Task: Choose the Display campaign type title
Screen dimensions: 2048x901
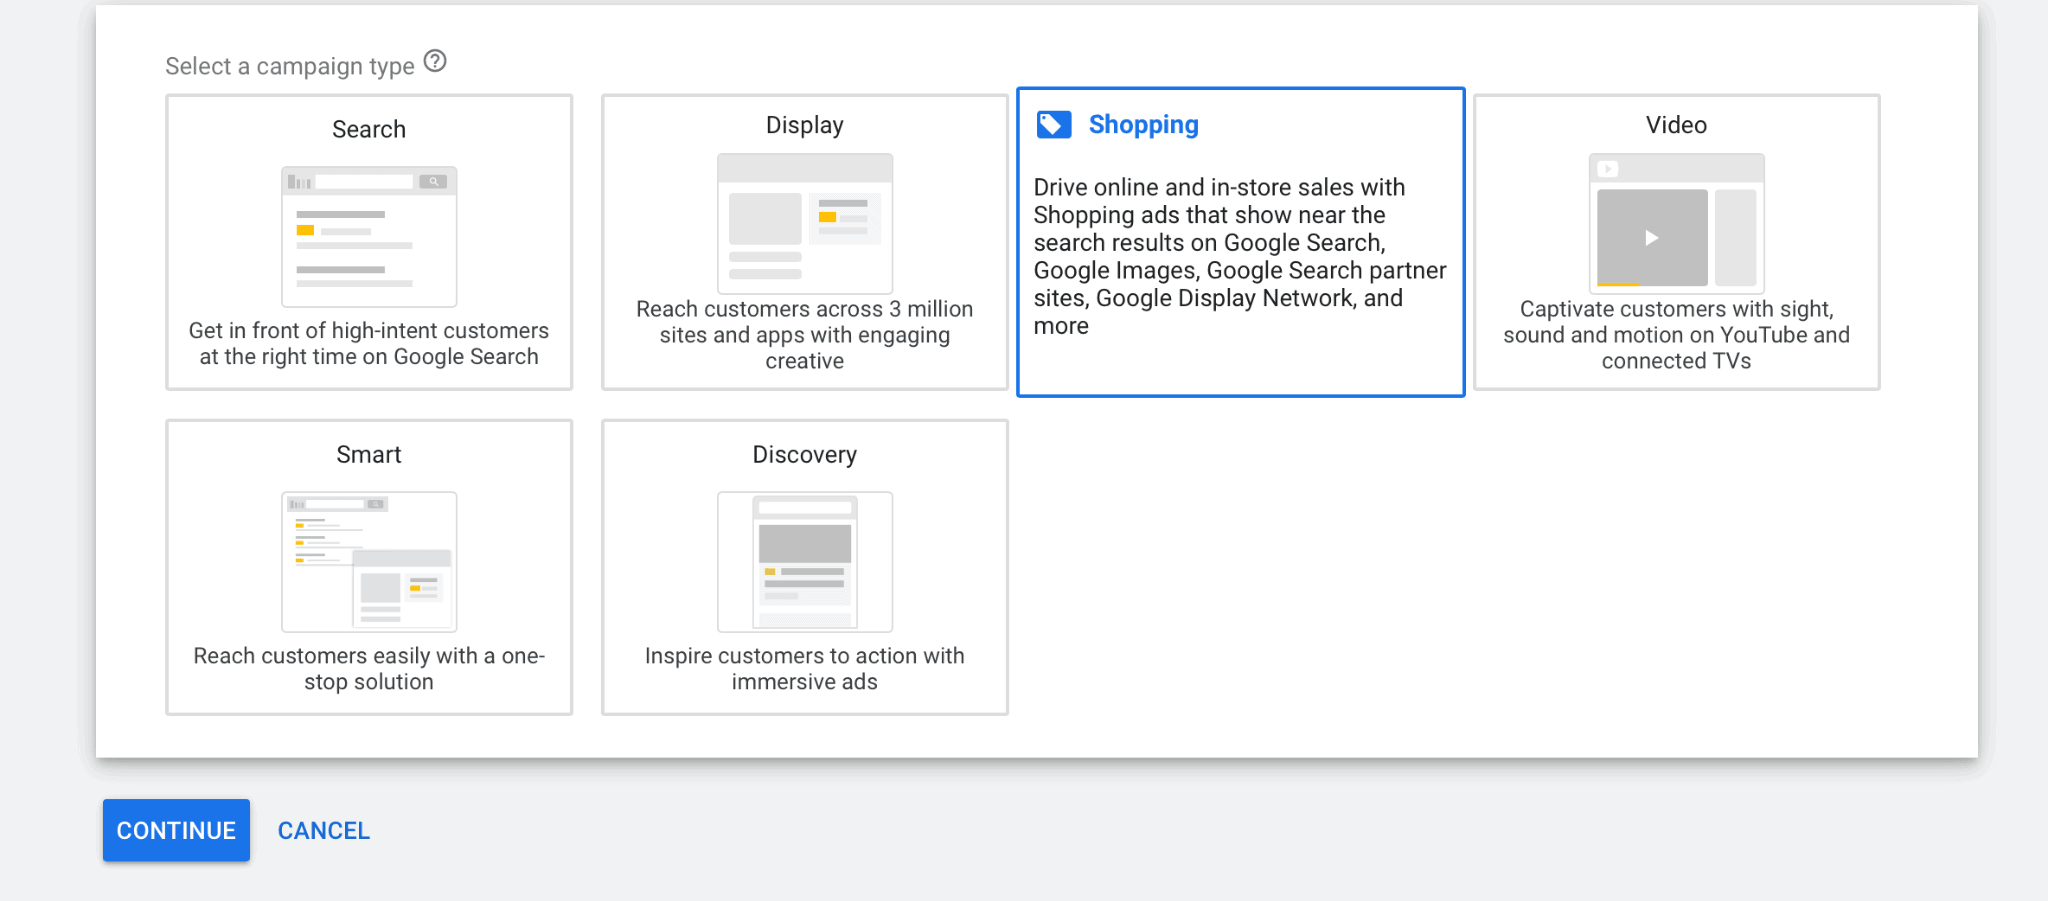Action: (805, 126)
